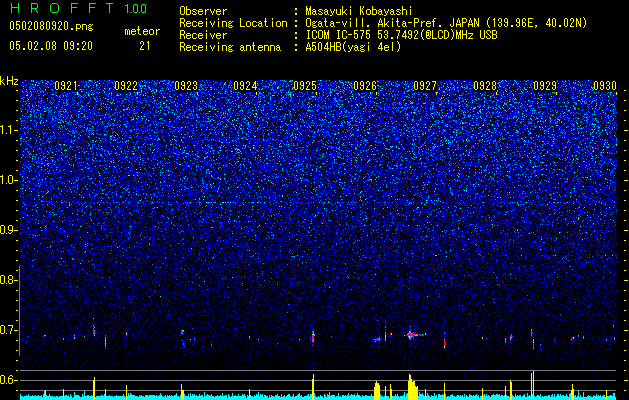Image resolution: width=629 pixels, height=400 pixels.
Task: Click the 0929 time marker
Action: pyautogui.click(x=545, y=86)
